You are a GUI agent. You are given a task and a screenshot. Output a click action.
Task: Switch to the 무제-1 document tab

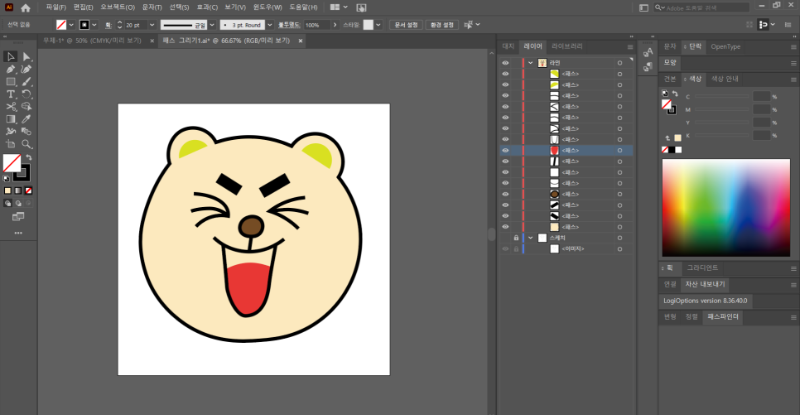coord(92,41)
